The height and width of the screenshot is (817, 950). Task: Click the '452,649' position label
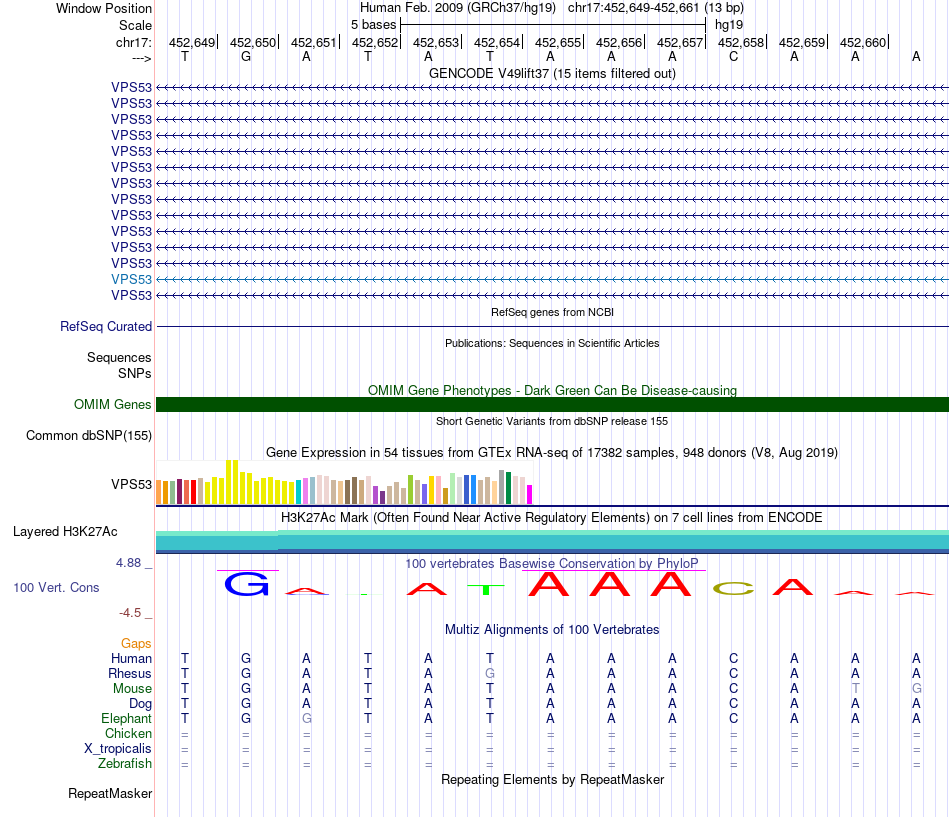191,42
